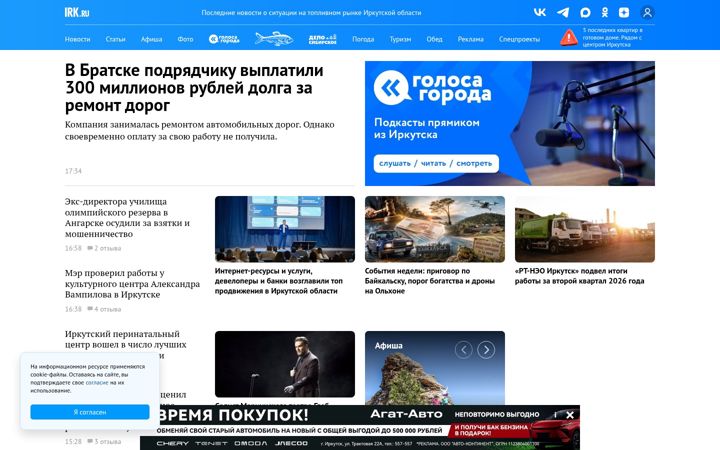The width and height of the screenshot is (720, 450).
Task: Close the Агат-Авто bottom ad banner
Action: pos(570,415)
